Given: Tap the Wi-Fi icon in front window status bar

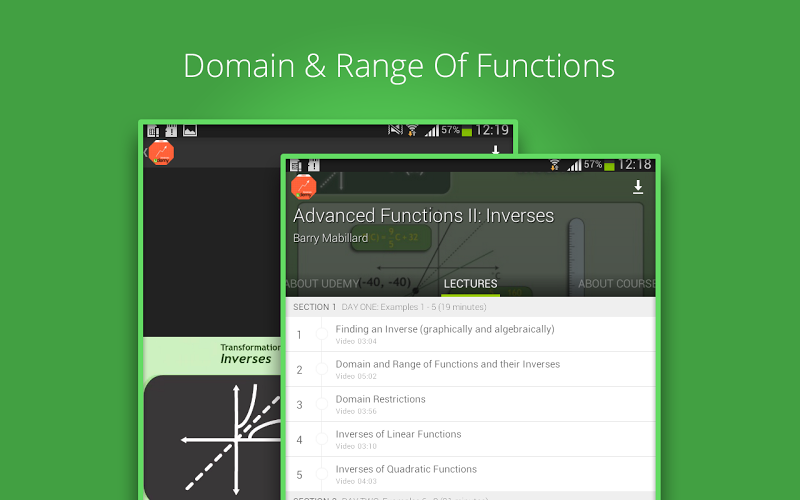Looking at the screenshot, I should coord(555,165).
